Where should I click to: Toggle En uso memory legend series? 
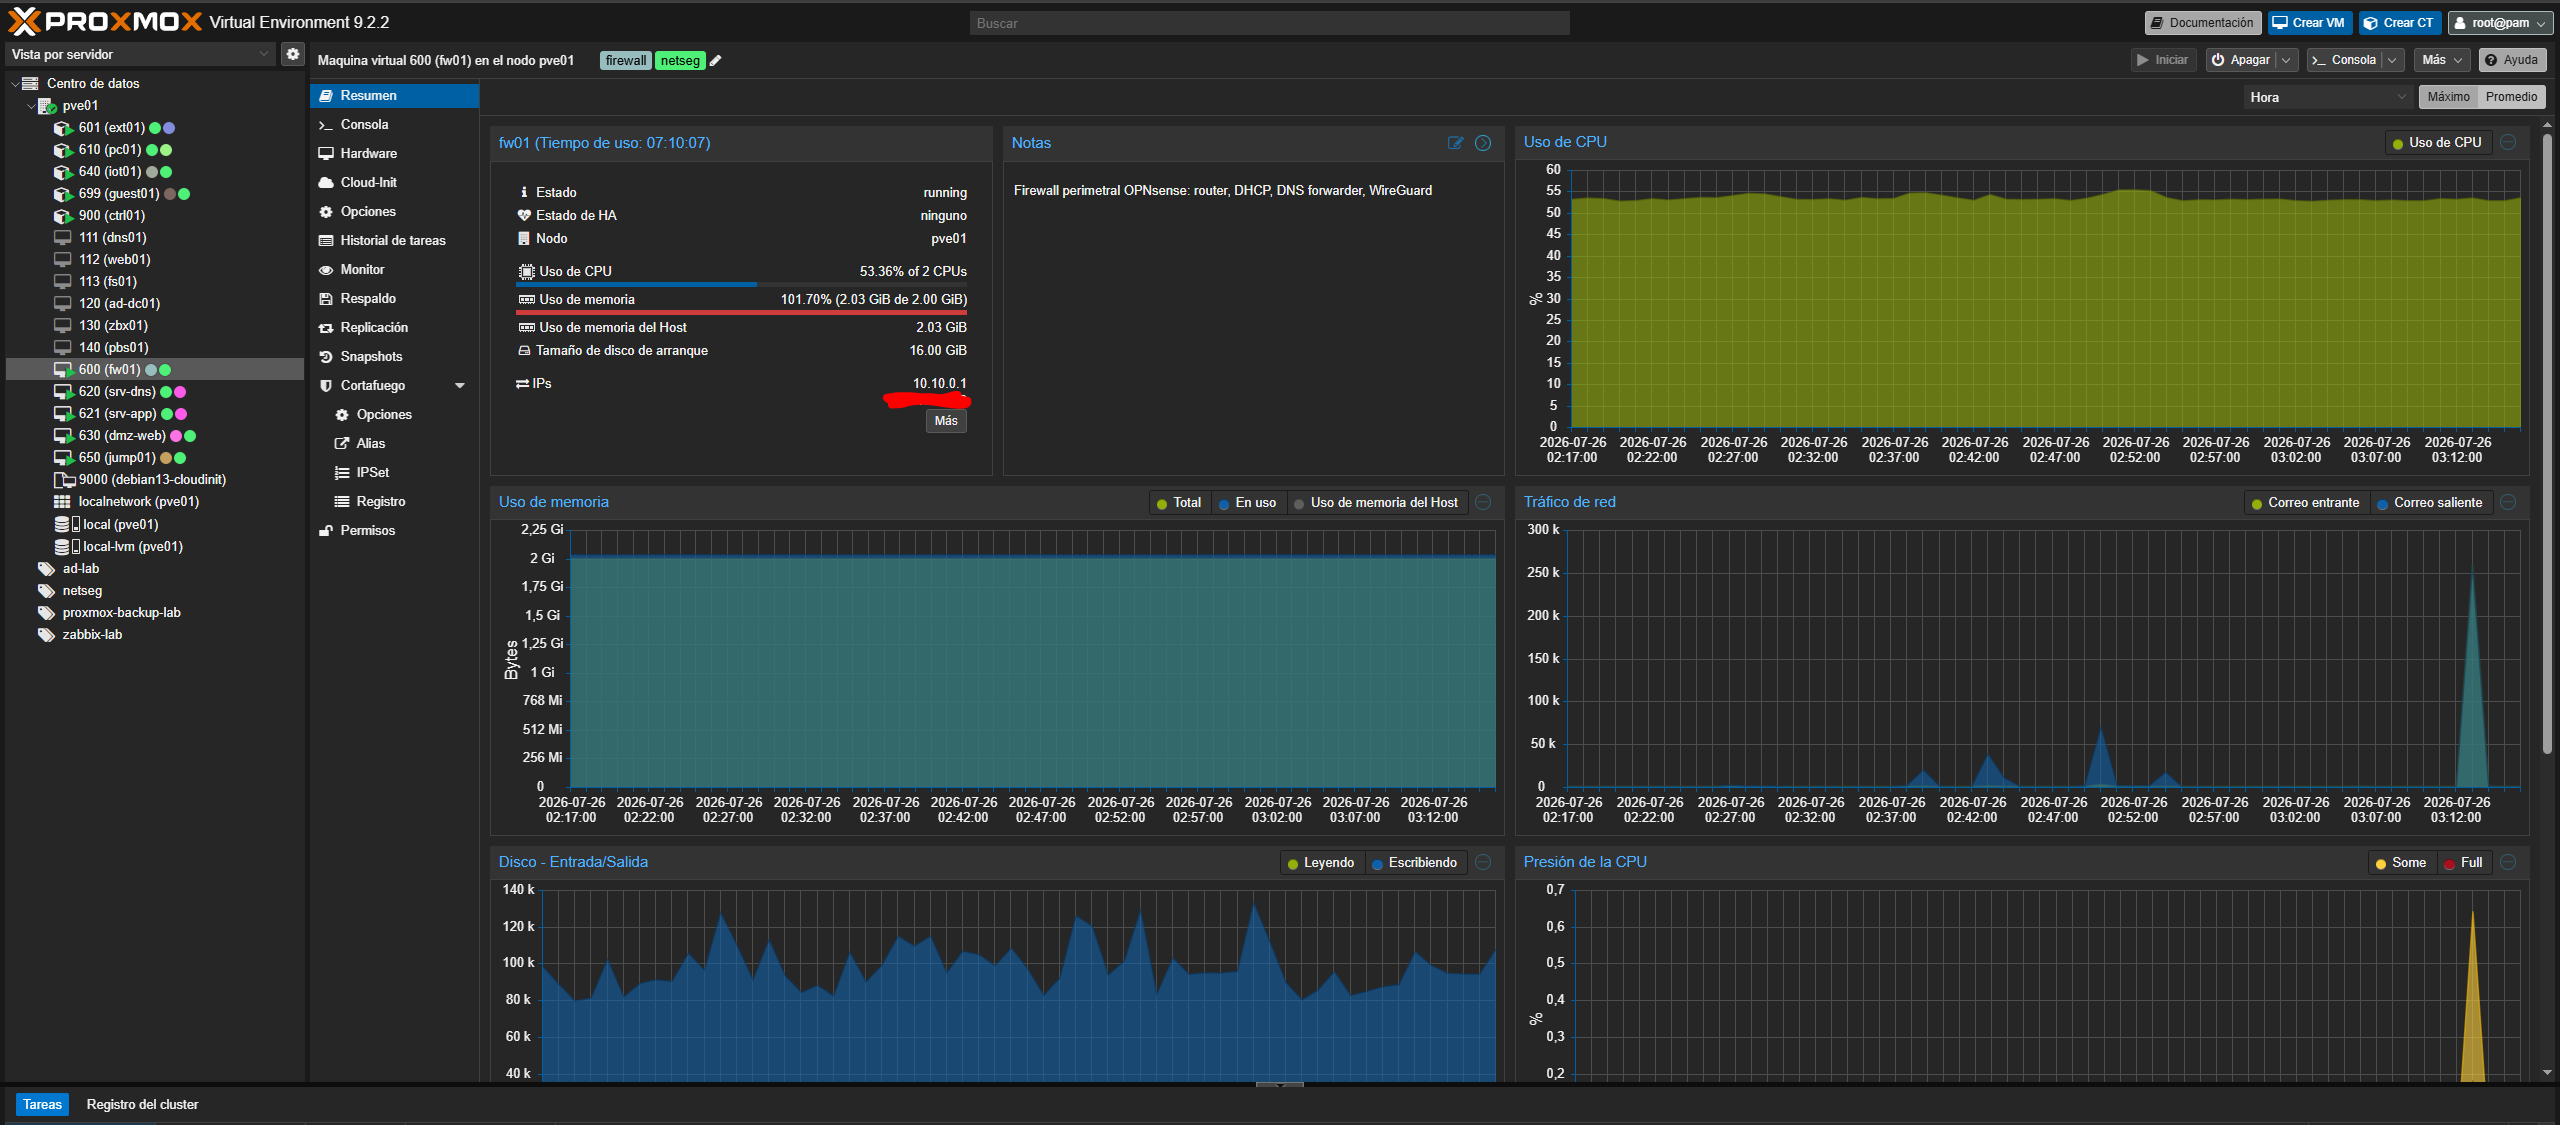click(x=1248, y=502)
